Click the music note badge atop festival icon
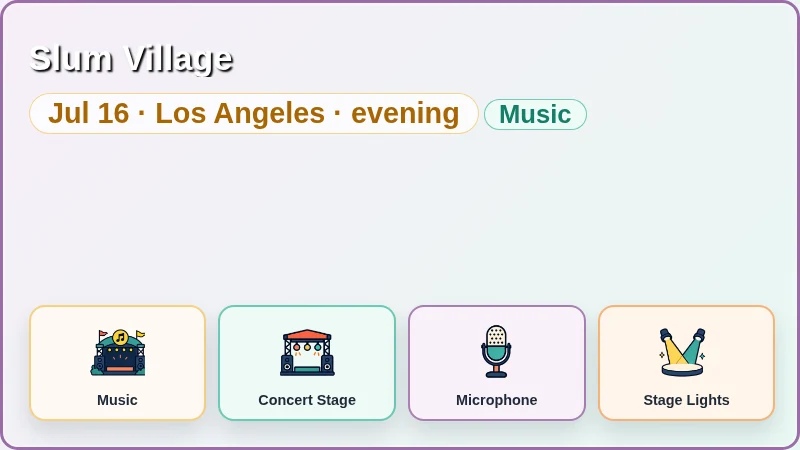The width and height of the screenshot is (800, 450). [x=120, y=337]
